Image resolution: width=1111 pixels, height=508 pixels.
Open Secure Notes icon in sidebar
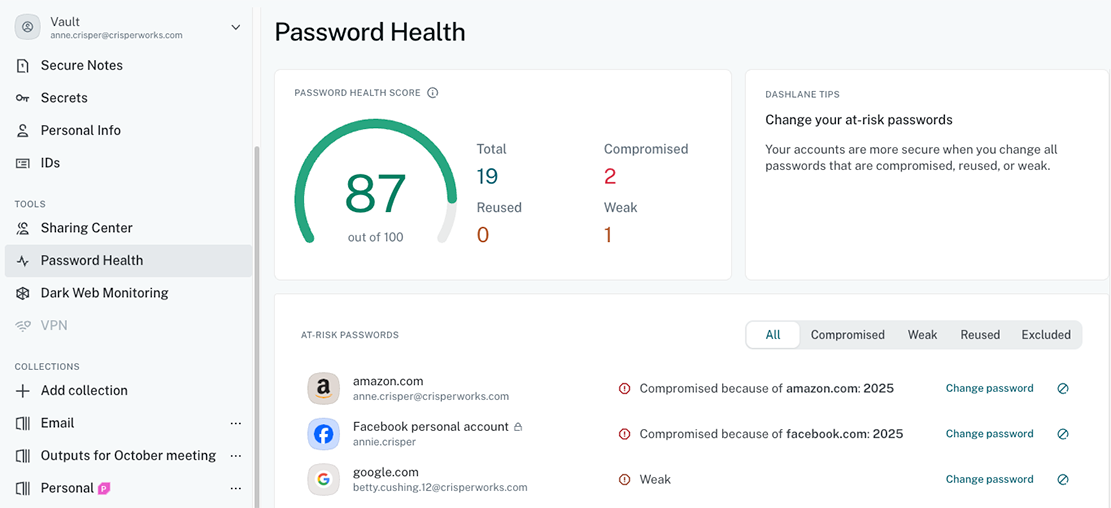23,66
